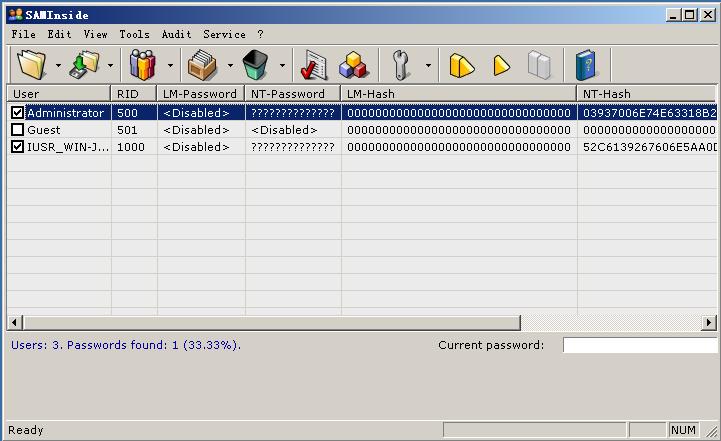Click Administrator's LM-Password <Disabled> cell
Screen dimensions: 721x441
[196, 113]
